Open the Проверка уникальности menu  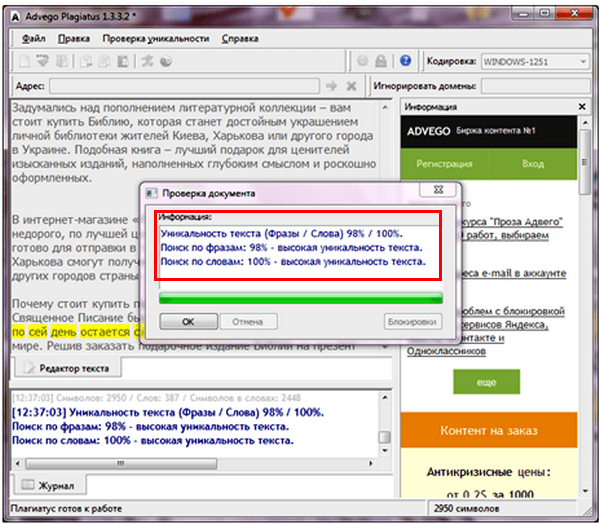point(156,39)
